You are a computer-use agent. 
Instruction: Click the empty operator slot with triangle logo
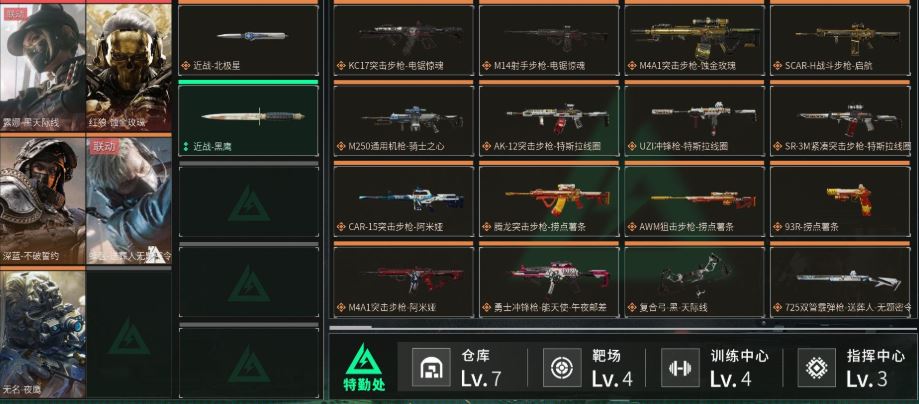coord(129,334)
